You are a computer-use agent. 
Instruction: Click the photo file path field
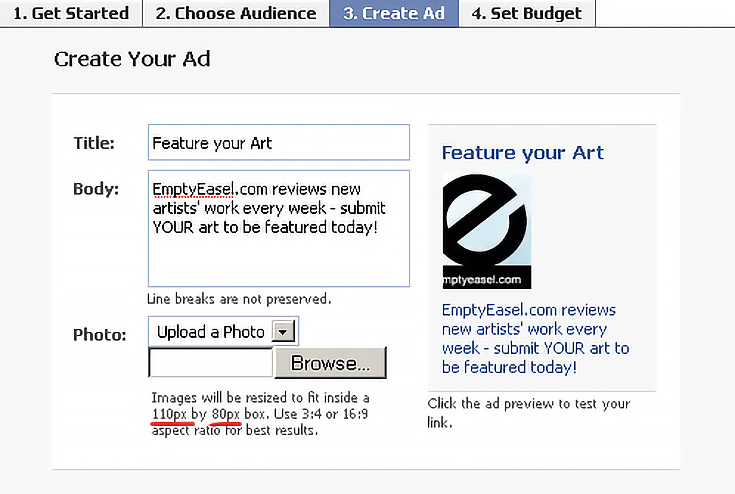click(x=210, y=362)
